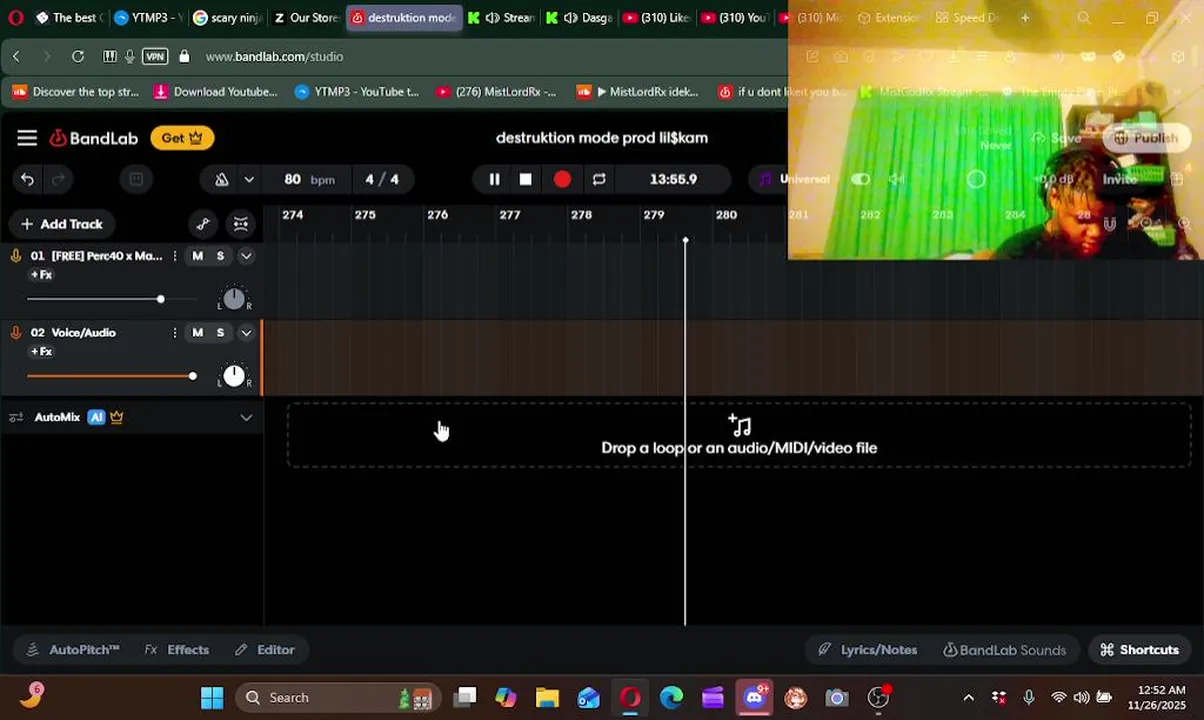This screenshot has height=720, width=1204.
Task: Expand Voice/Audio track settings chevron
Action: pos(246,333)
